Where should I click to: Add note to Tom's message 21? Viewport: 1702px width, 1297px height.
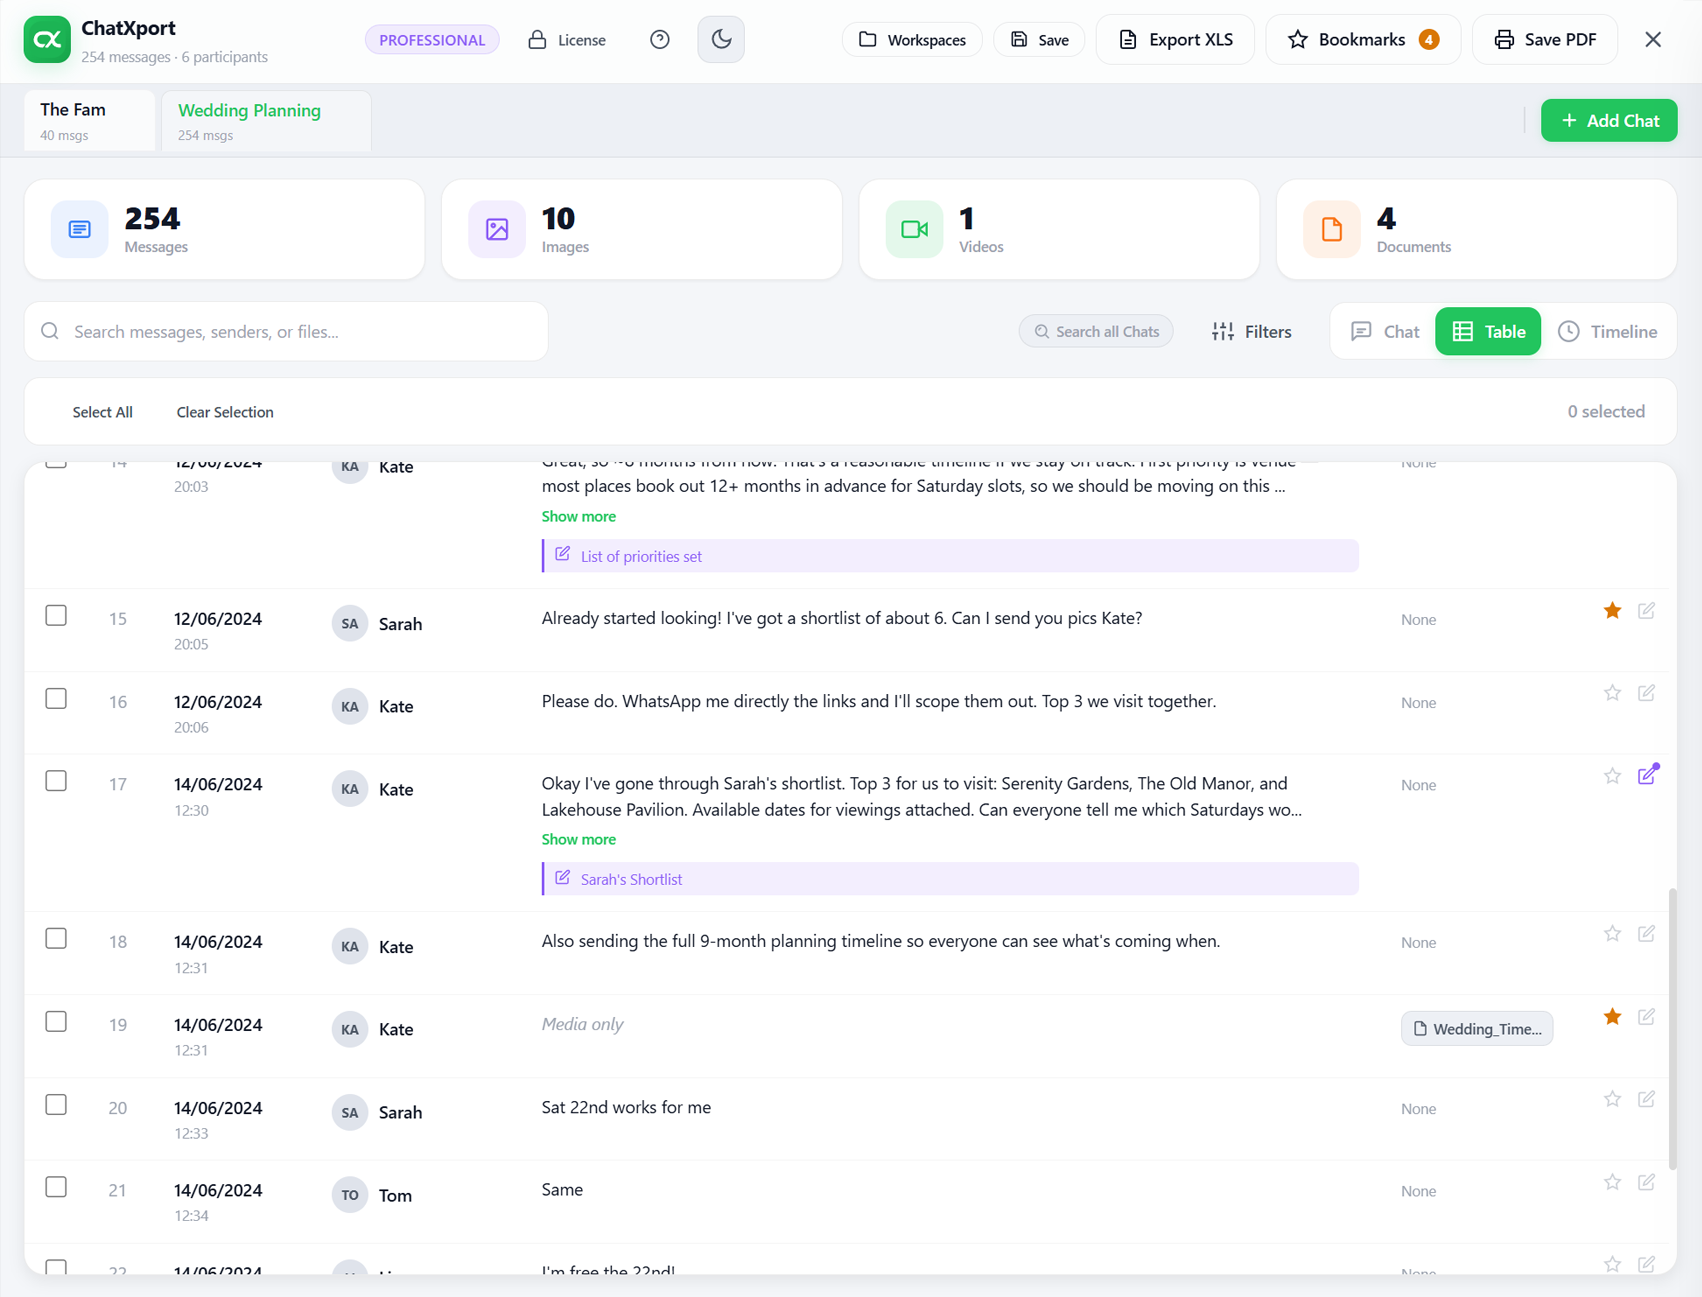pos(1646,1182)
